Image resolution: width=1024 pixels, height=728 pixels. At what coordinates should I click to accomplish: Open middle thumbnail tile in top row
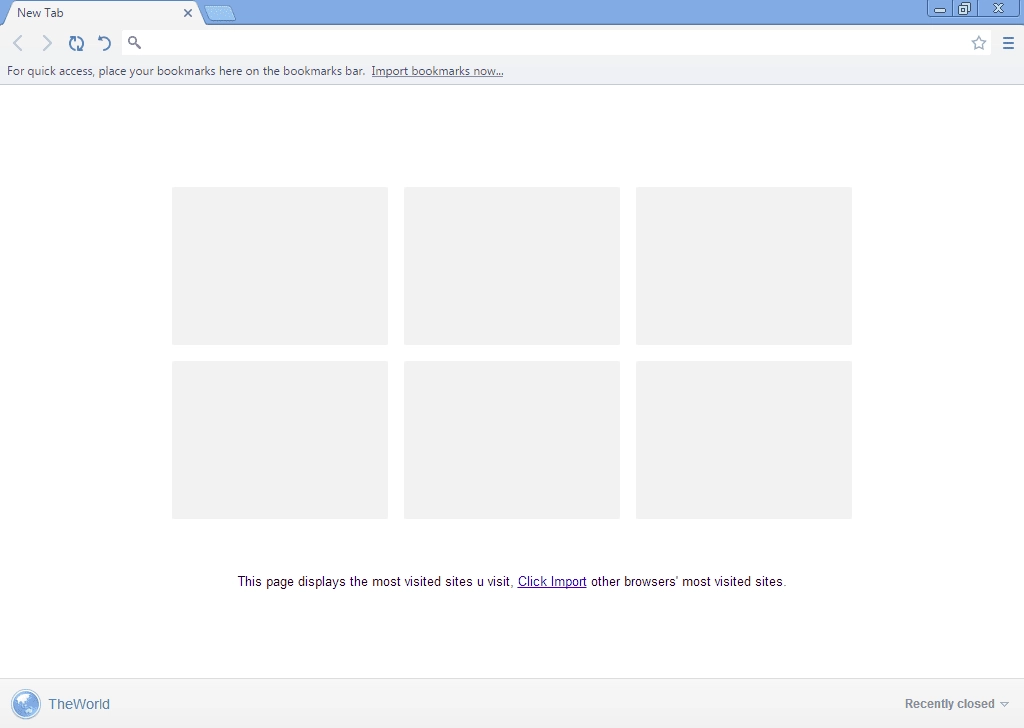pos(511,266)
